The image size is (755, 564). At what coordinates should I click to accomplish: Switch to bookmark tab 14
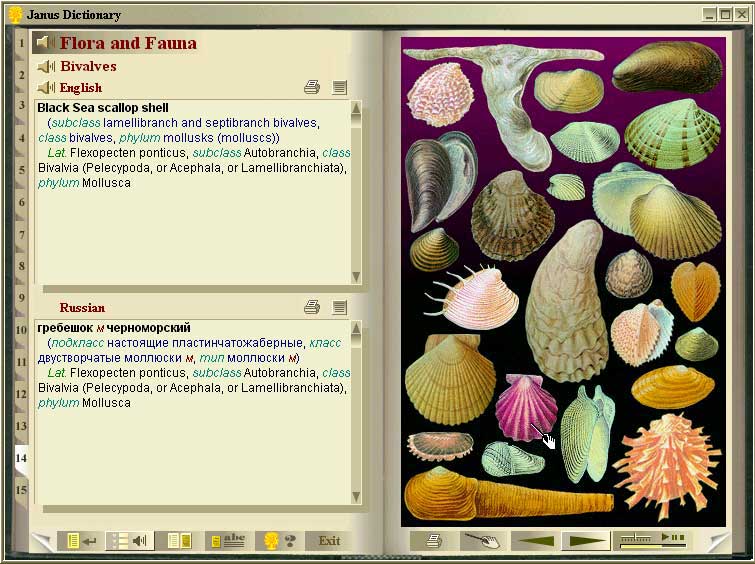click(21, 458)
